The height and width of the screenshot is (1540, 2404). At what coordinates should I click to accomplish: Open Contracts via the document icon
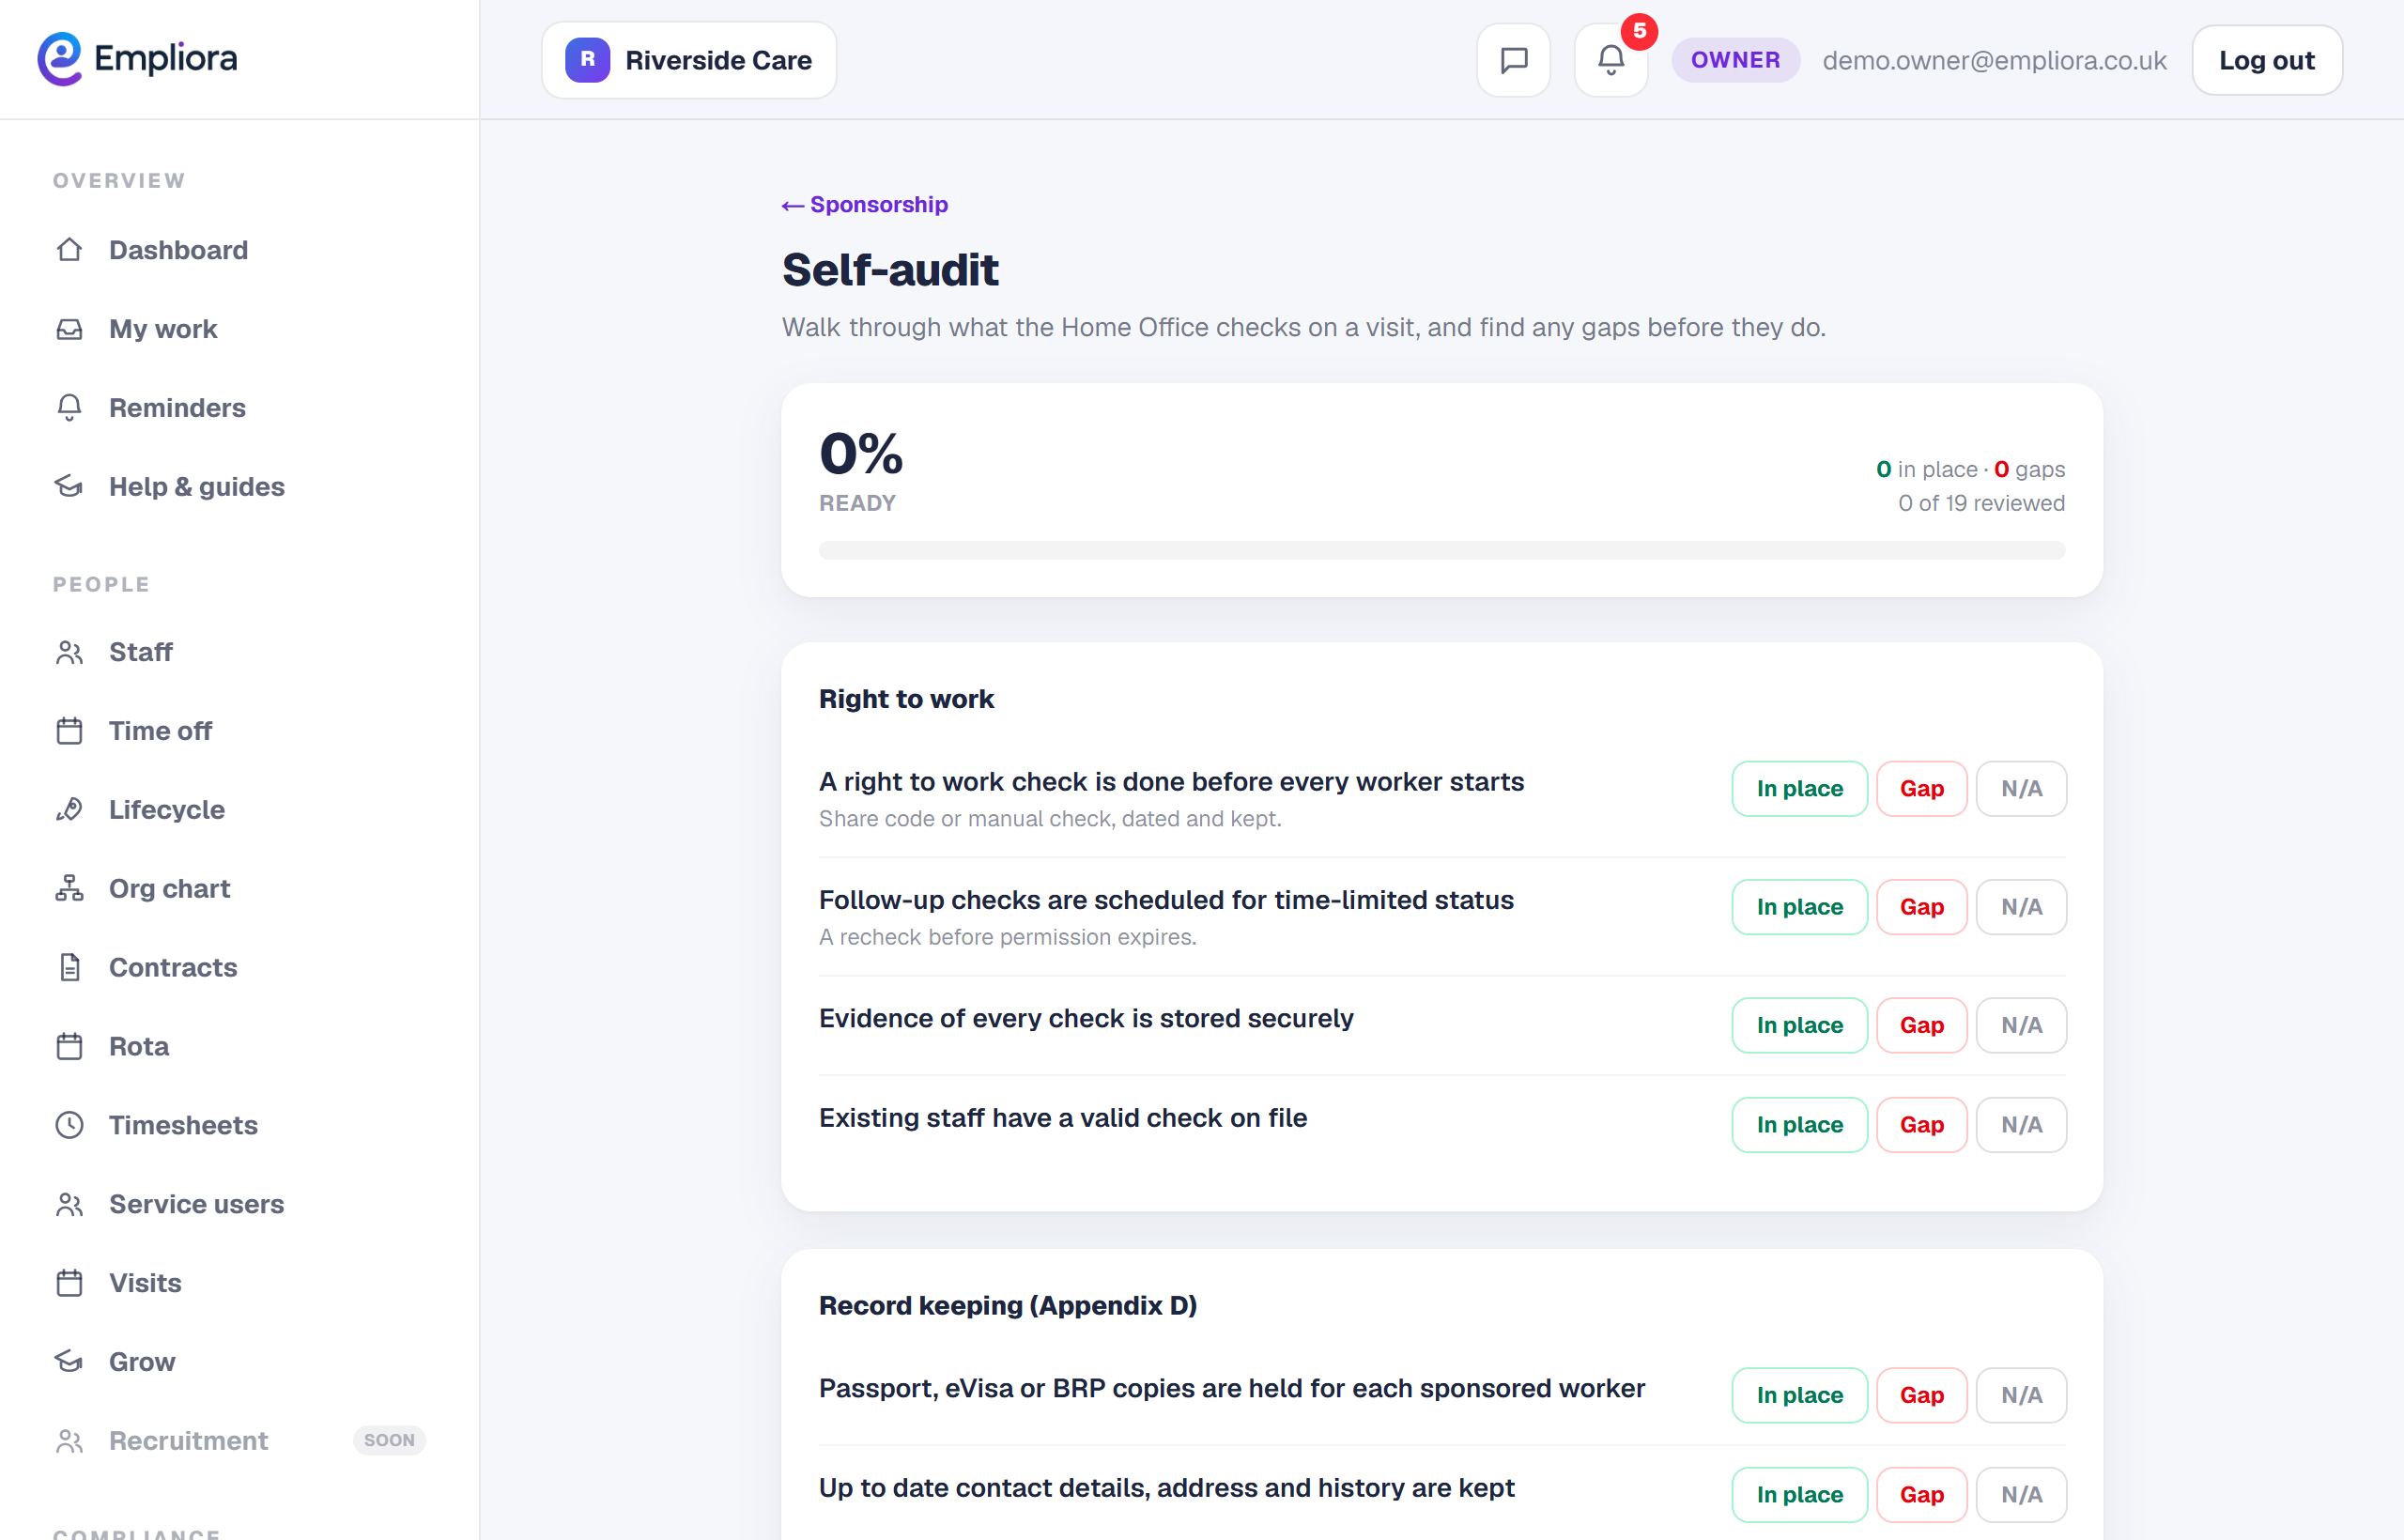tap(69, 967)
